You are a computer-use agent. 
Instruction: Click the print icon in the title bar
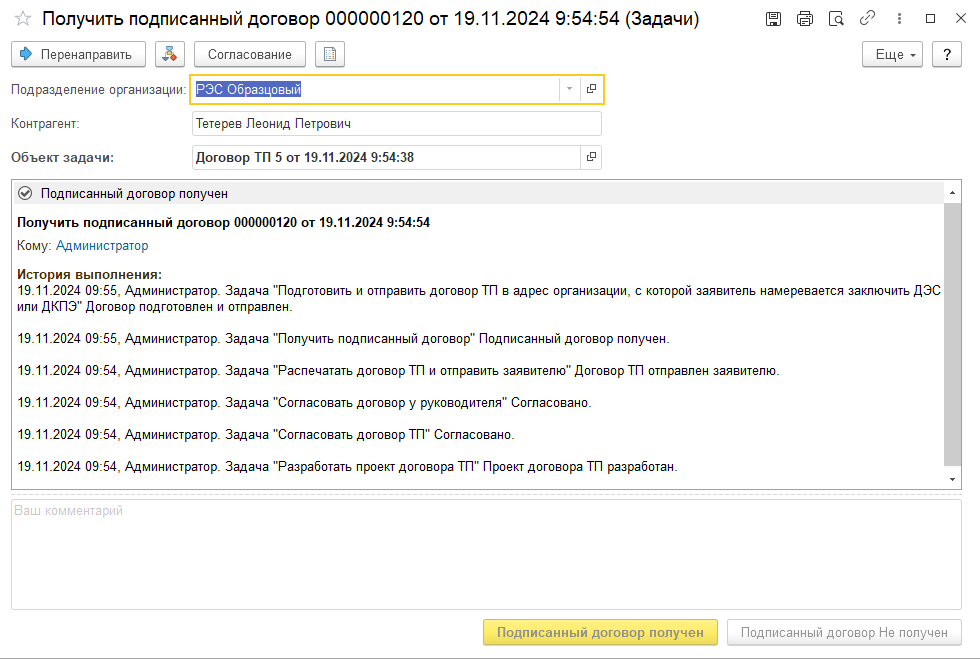[x=804, y=19]
